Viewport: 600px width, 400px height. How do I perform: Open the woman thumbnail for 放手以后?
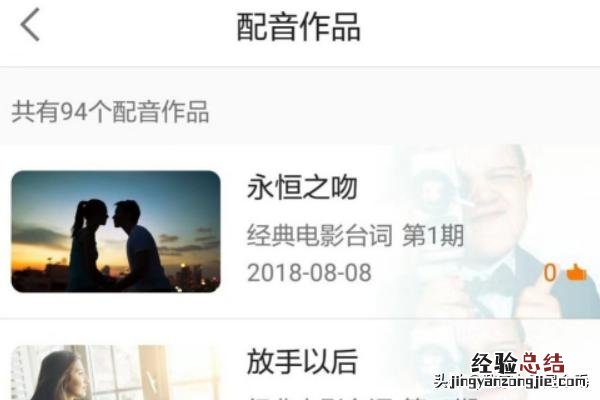pyautogui.click(x=116, y=372)
